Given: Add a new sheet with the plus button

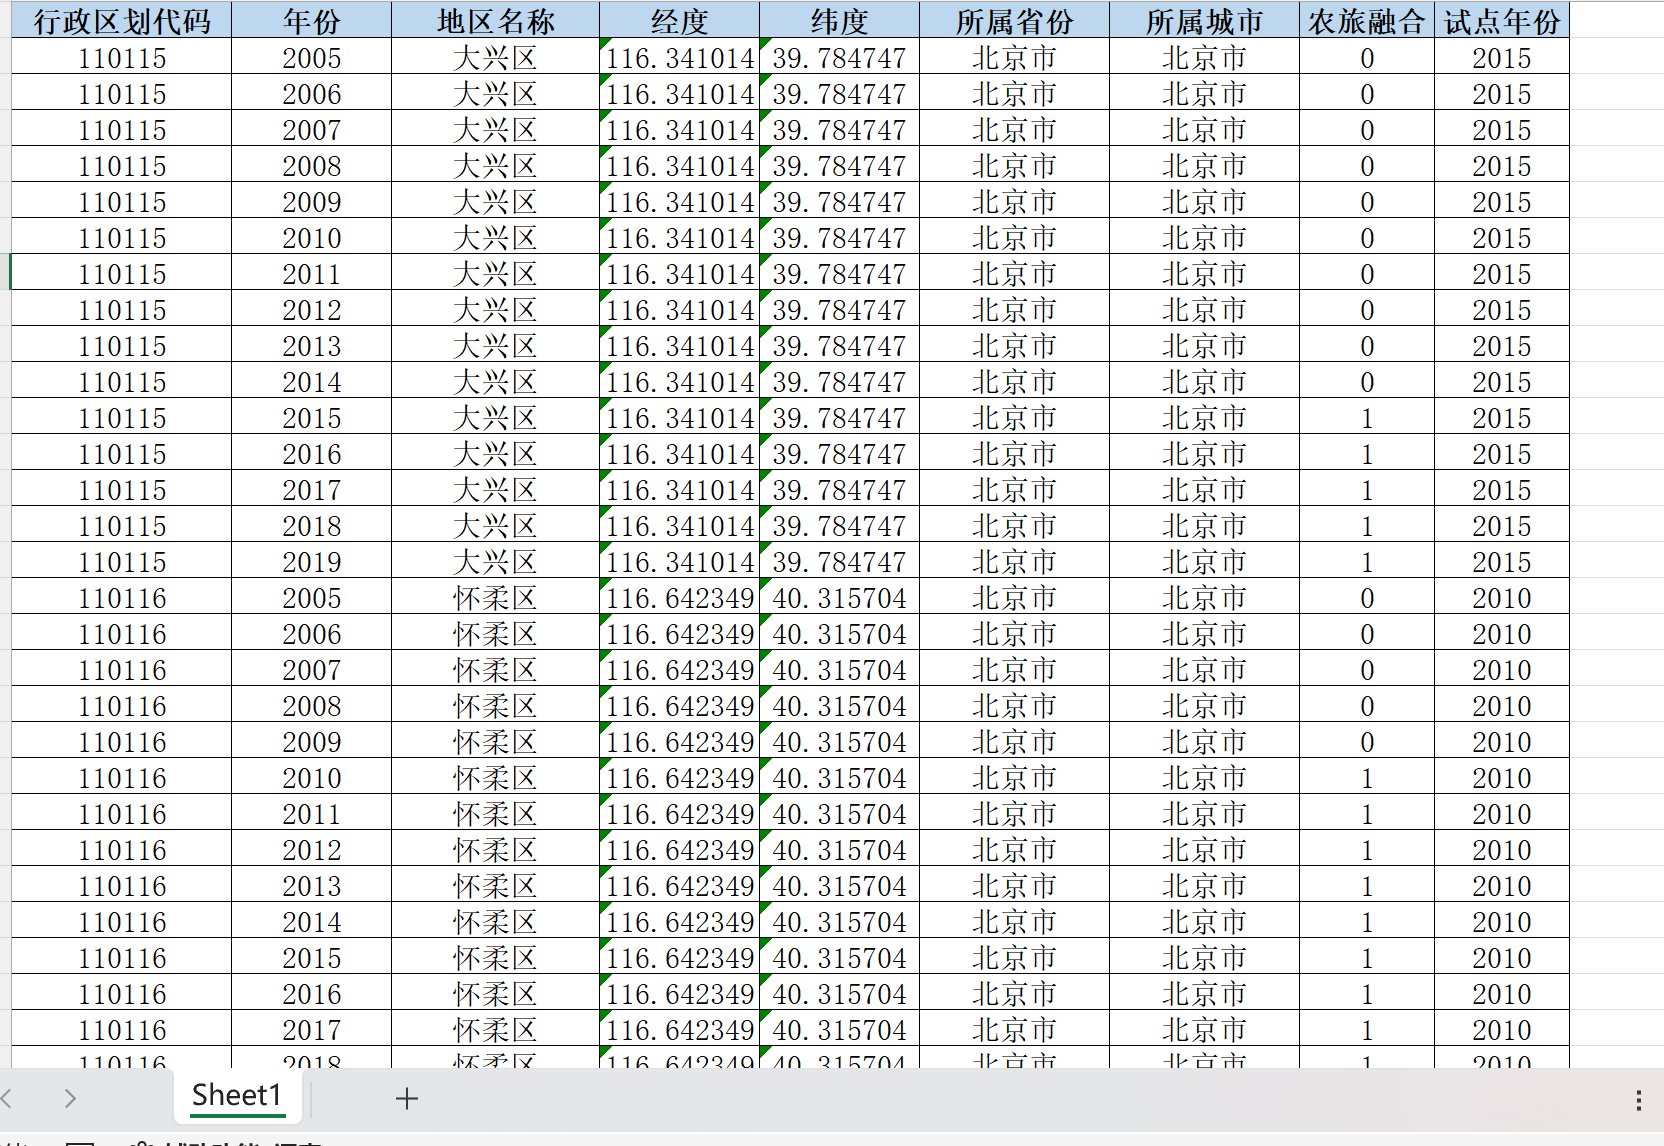Looking at the screenshot, I should coord(406,1099).
